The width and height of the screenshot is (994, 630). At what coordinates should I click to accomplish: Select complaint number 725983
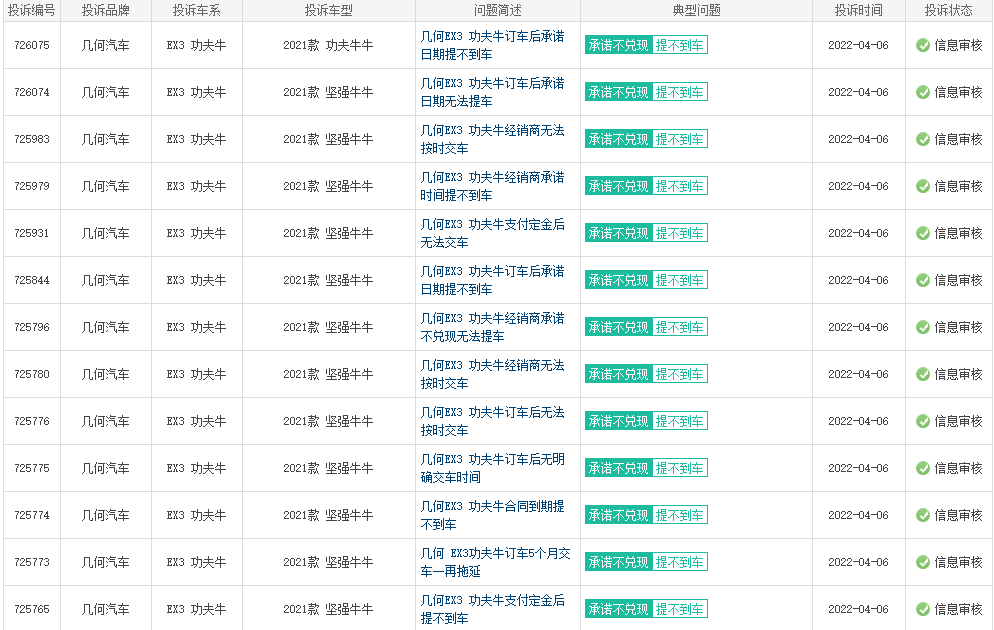[x=32, y=139]
